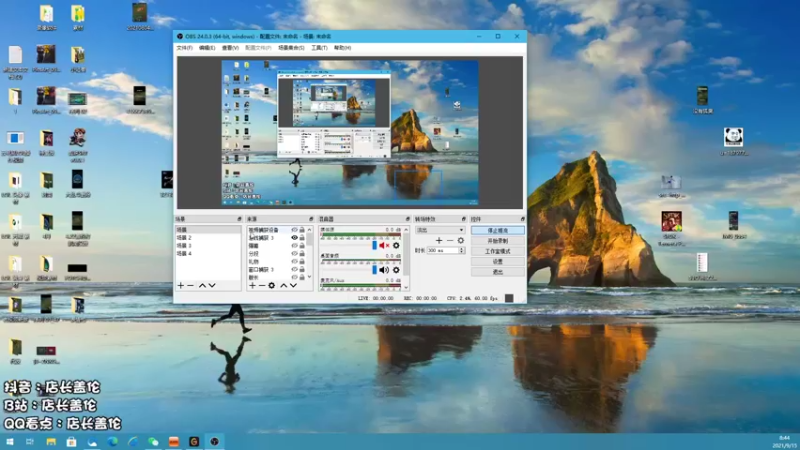Add a new scene with the plus icon
Image resolution: width=800 pixels, height=450 pixels.
point(181,286)
